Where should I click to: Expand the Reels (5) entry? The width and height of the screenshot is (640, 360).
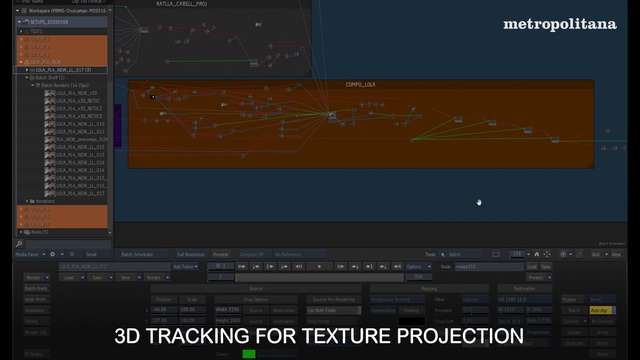click(21, 232)
